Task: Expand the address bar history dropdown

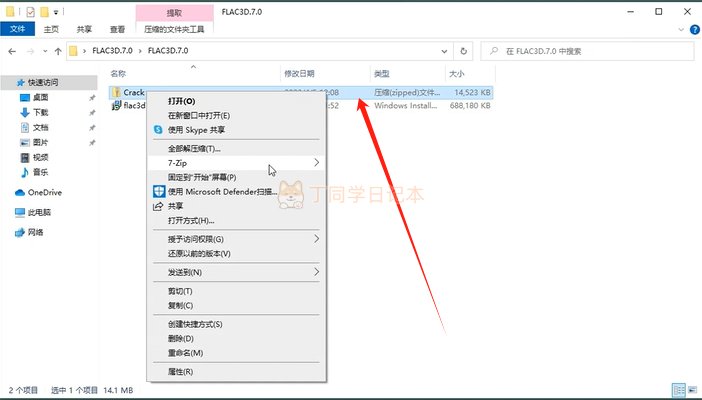Action: (x=444, y=52)
